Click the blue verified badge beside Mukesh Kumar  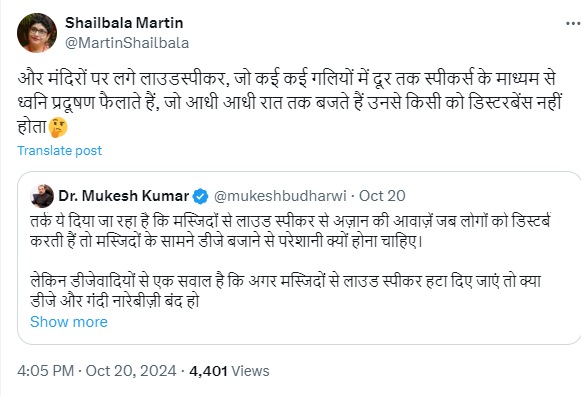pyautogui.click(x=200, y=196)
